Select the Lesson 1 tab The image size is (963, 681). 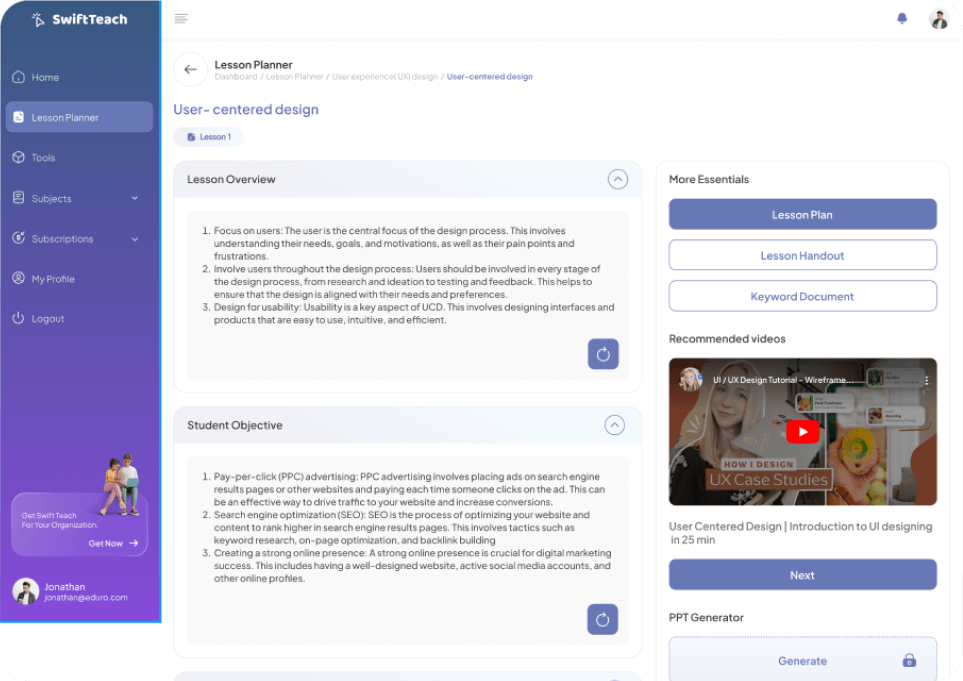208,136
